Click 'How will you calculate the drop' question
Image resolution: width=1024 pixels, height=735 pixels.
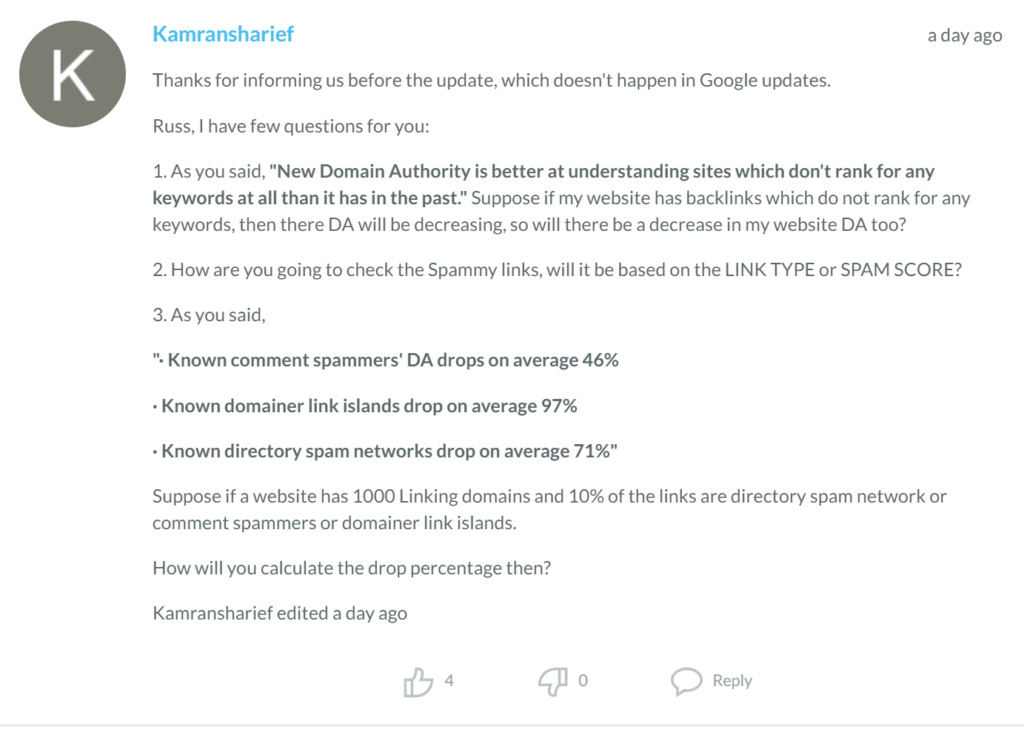coord(351,568)
